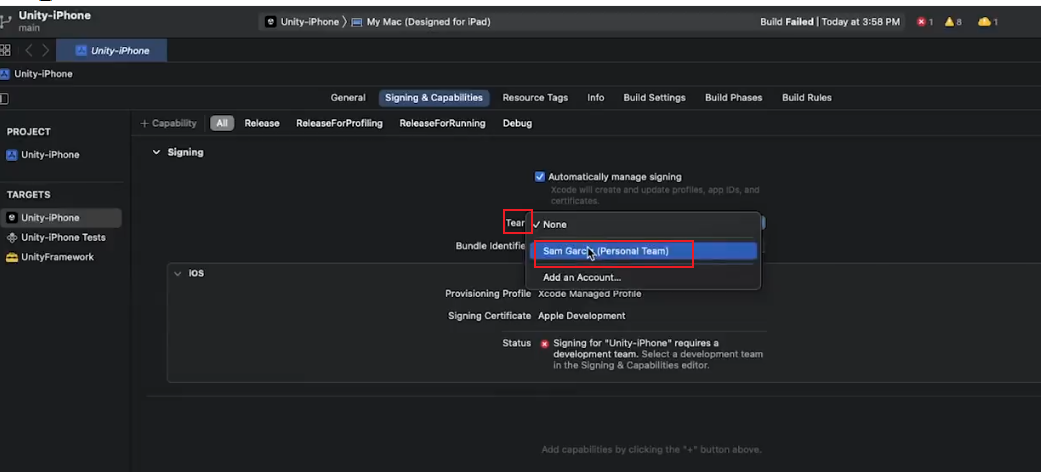Viewport: 1041px width, 472px height.
Task: Select the All configuration filter
Action: point(222,123)
